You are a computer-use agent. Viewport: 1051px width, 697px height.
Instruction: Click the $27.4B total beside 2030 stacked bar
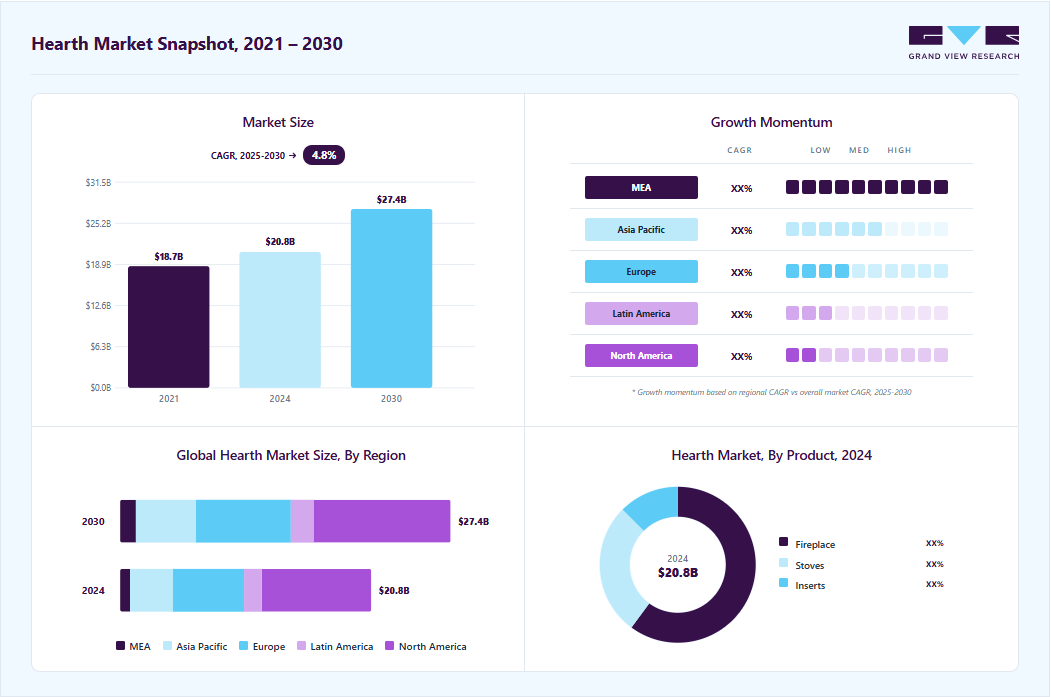click(x=474, y=521)
